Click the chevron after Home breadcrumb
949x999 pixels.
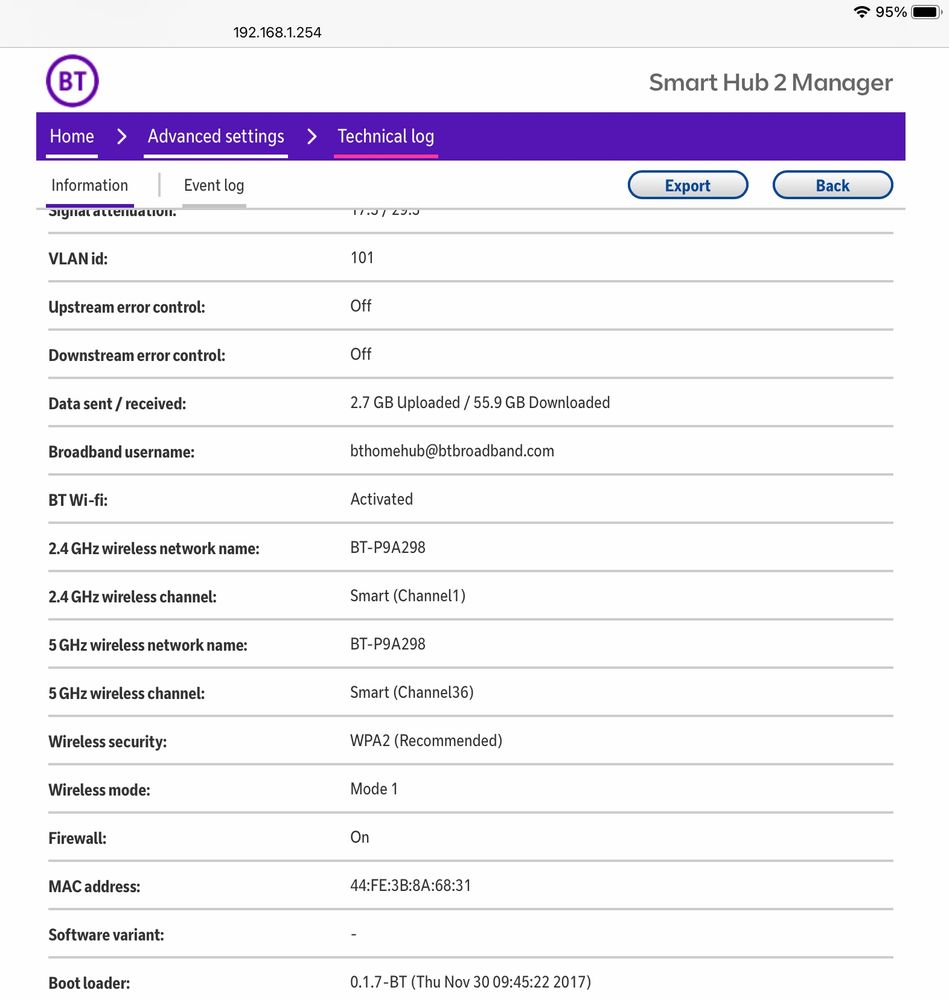click(121, 136)
